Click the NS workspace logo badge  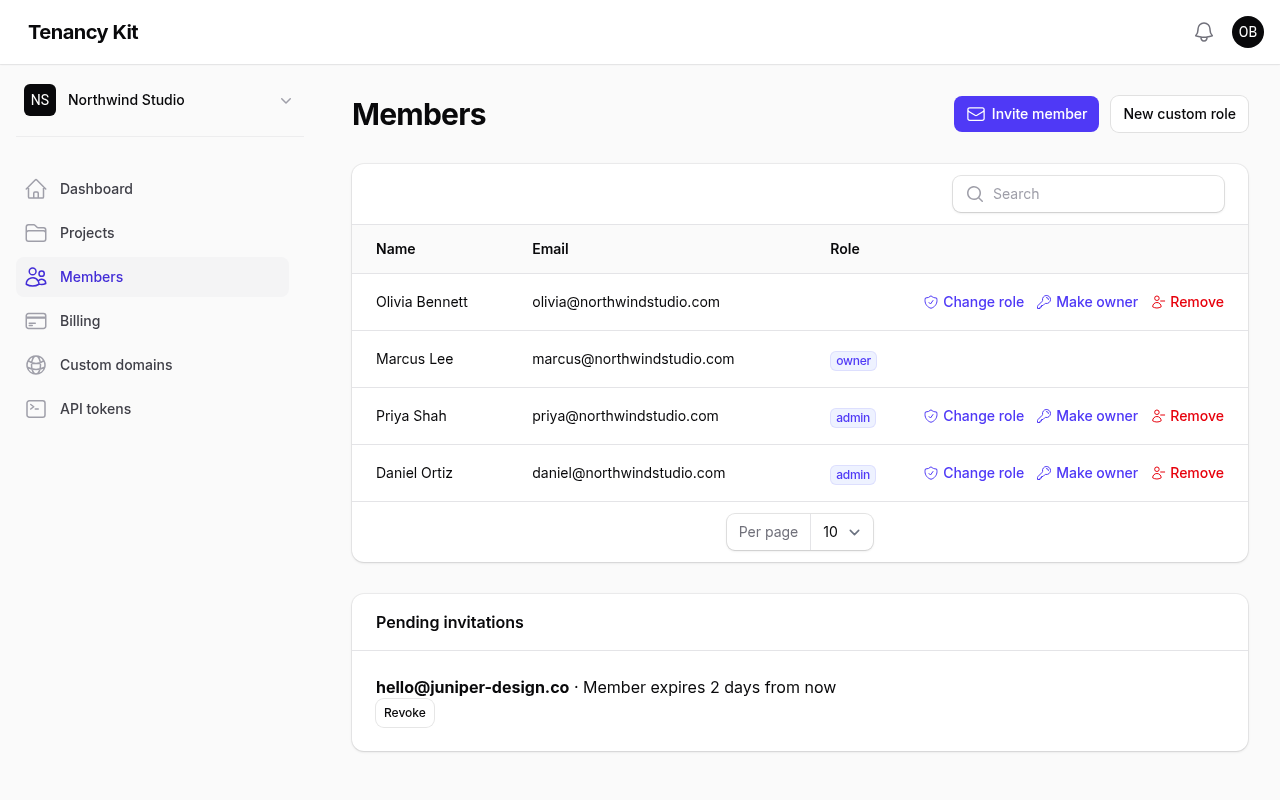[x=40, y=100]
